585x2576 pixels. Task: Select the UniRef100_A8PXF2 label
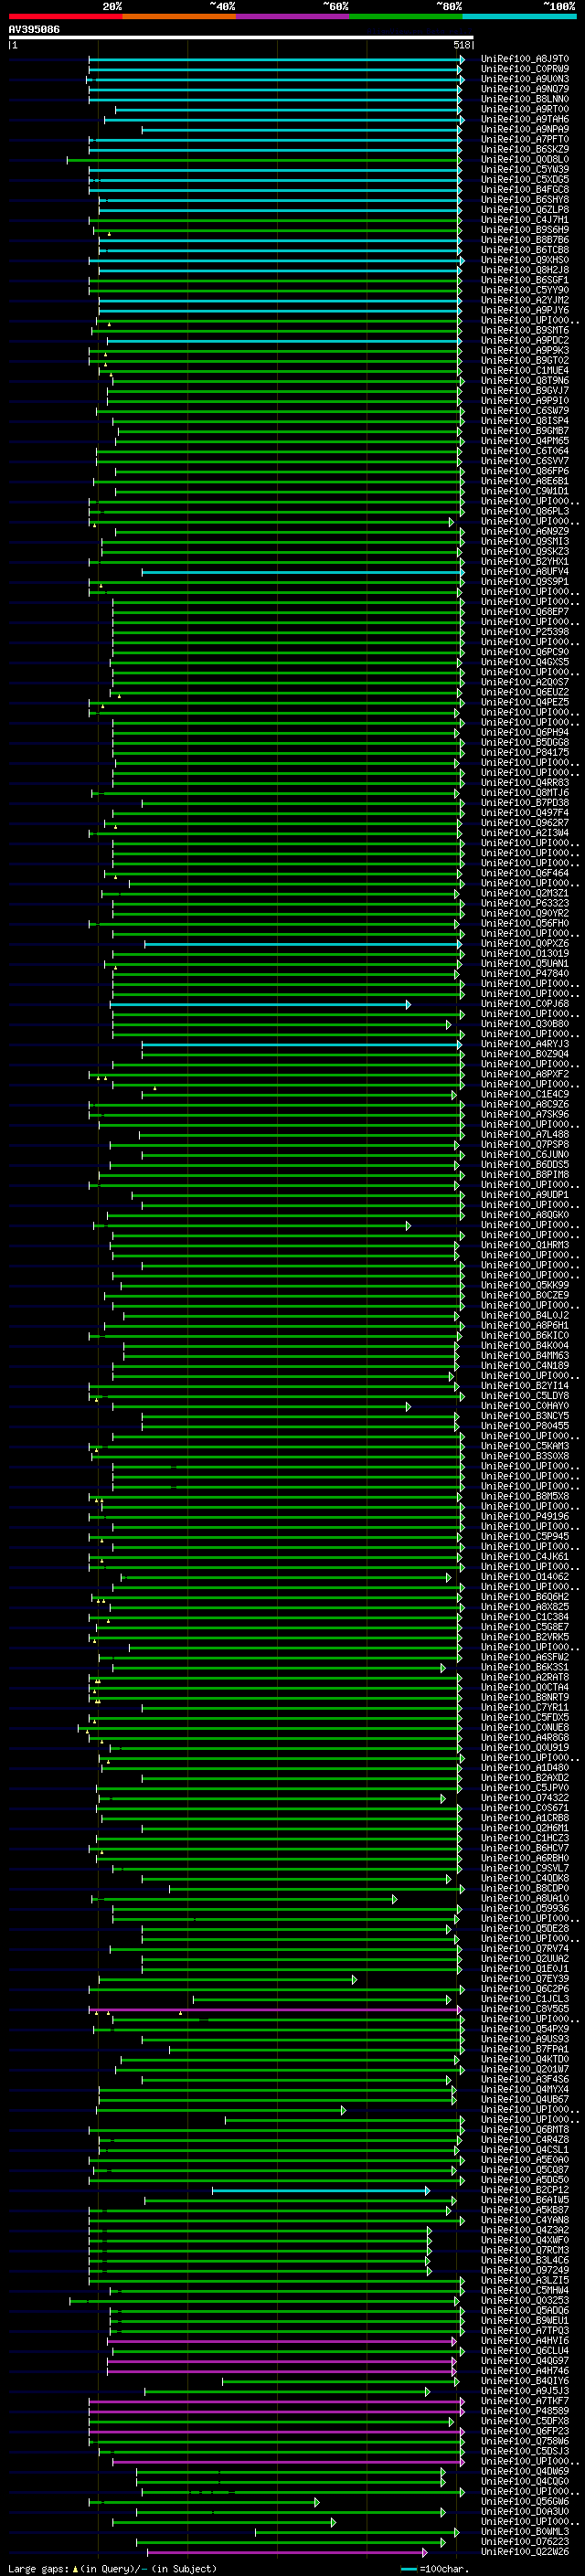[x=524, y=1074]
